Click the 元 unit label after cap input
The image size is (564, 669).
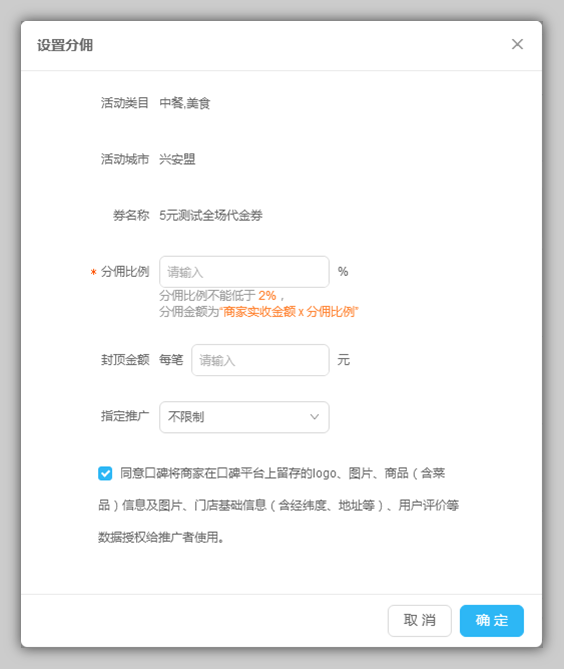(x=343, y=360)
